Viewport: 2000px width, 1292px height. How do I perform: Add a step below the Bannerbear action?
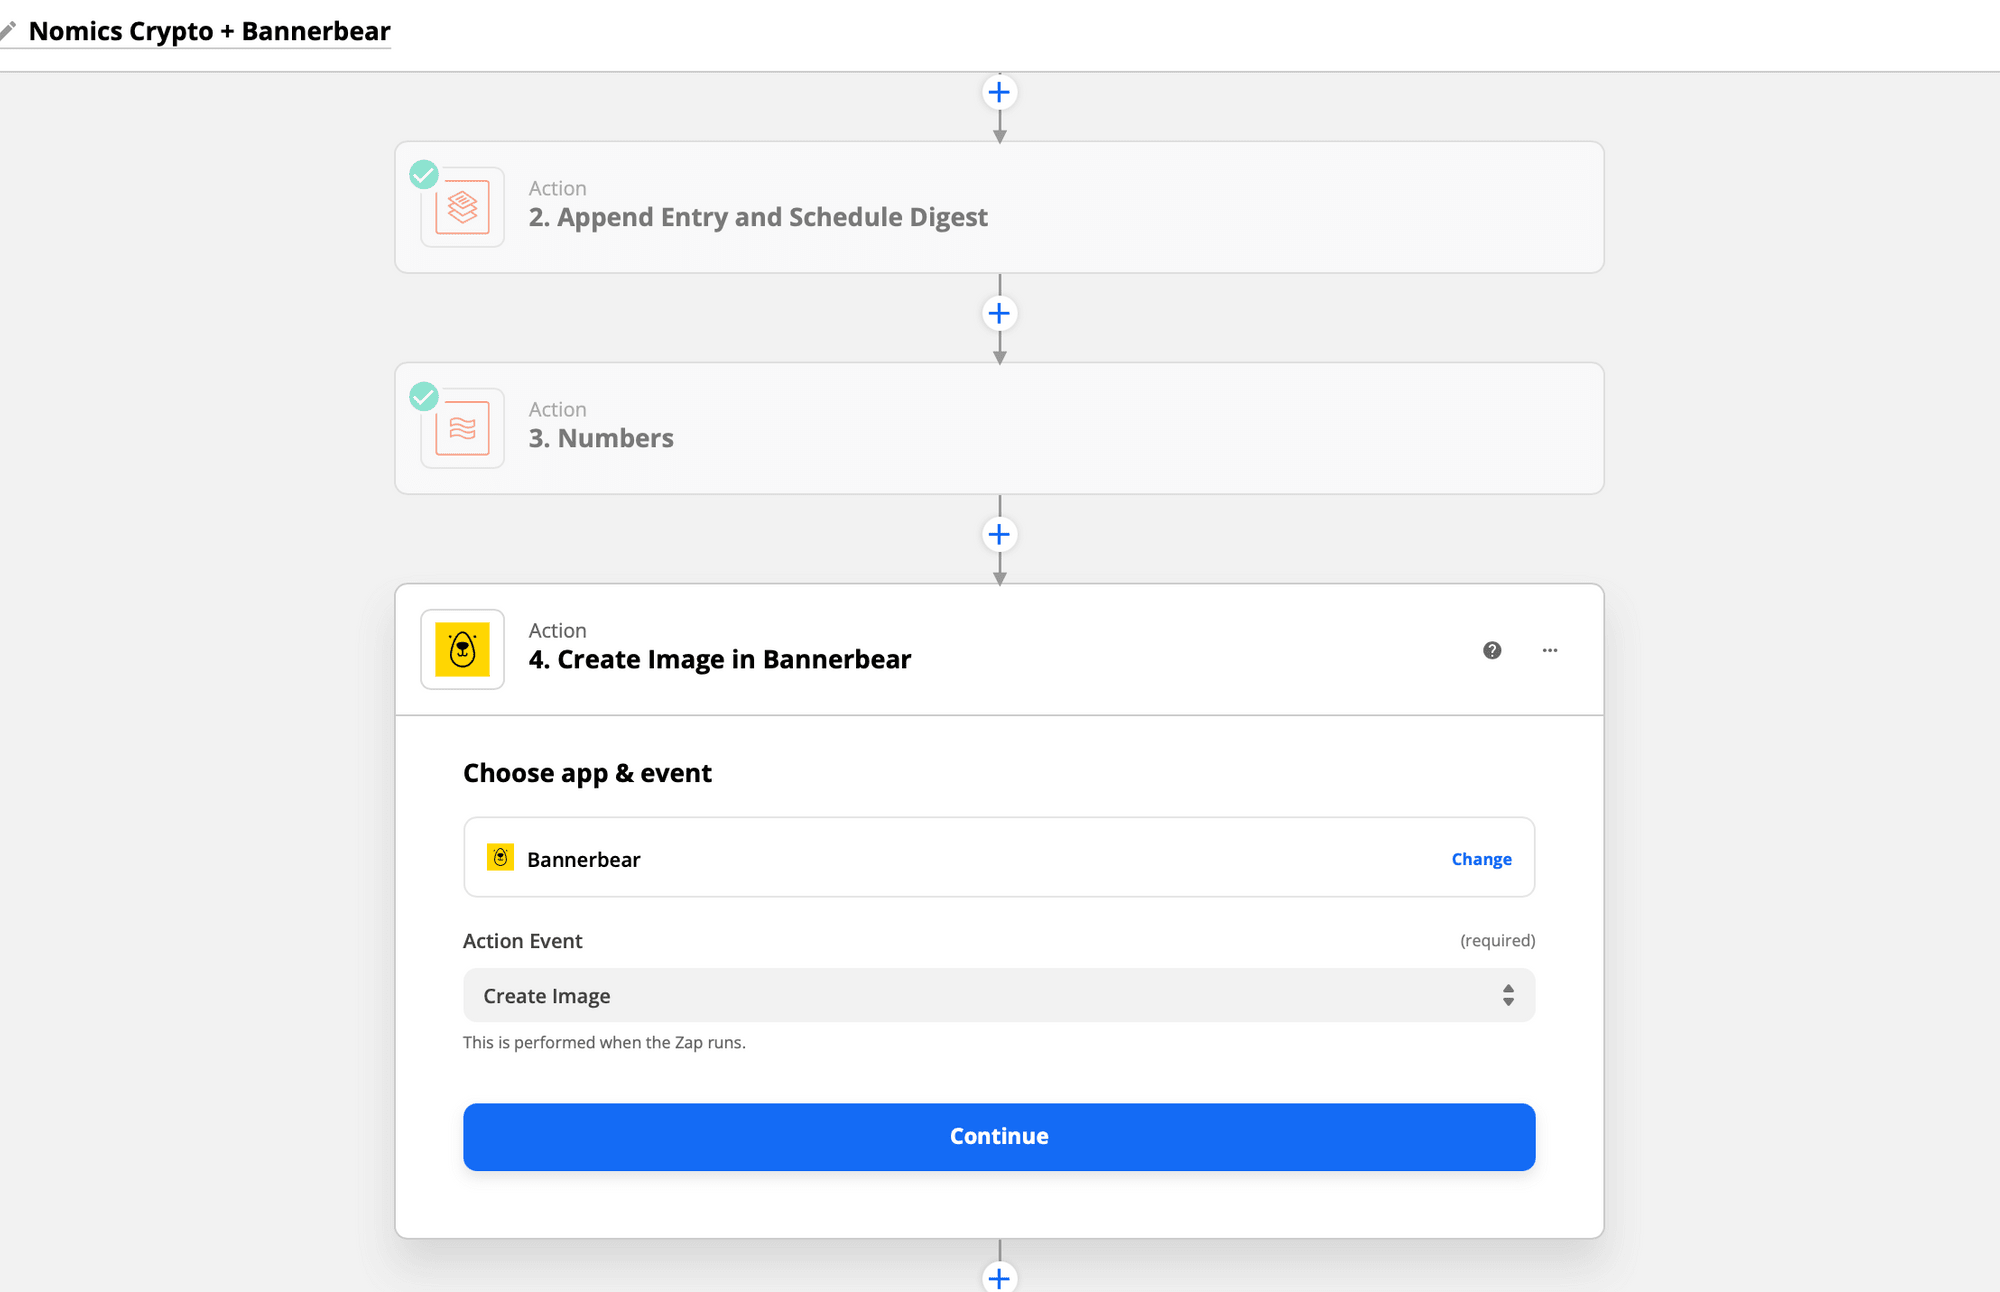click(x=999, y=1277)
